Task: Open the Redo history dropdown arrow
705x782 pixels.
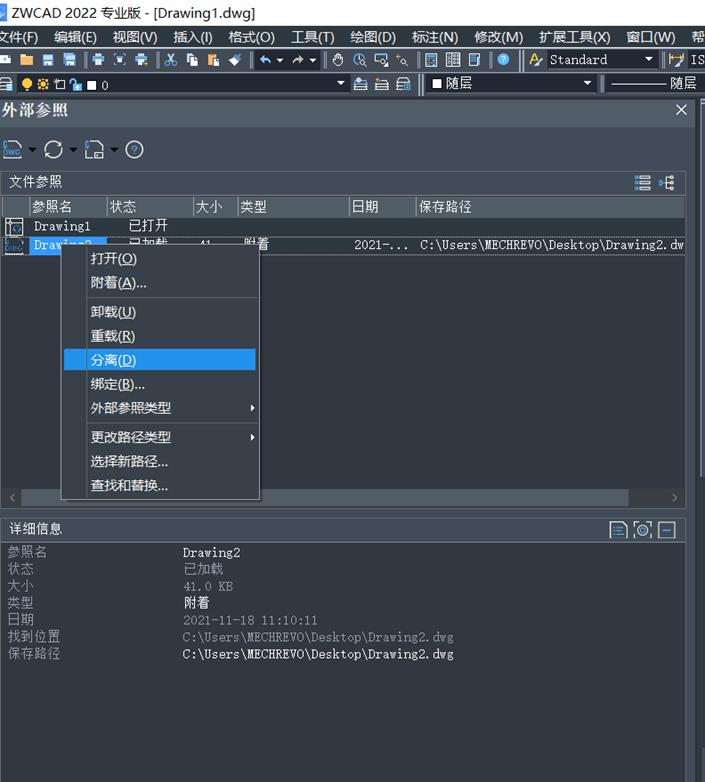Action: [x=313, y=60]
